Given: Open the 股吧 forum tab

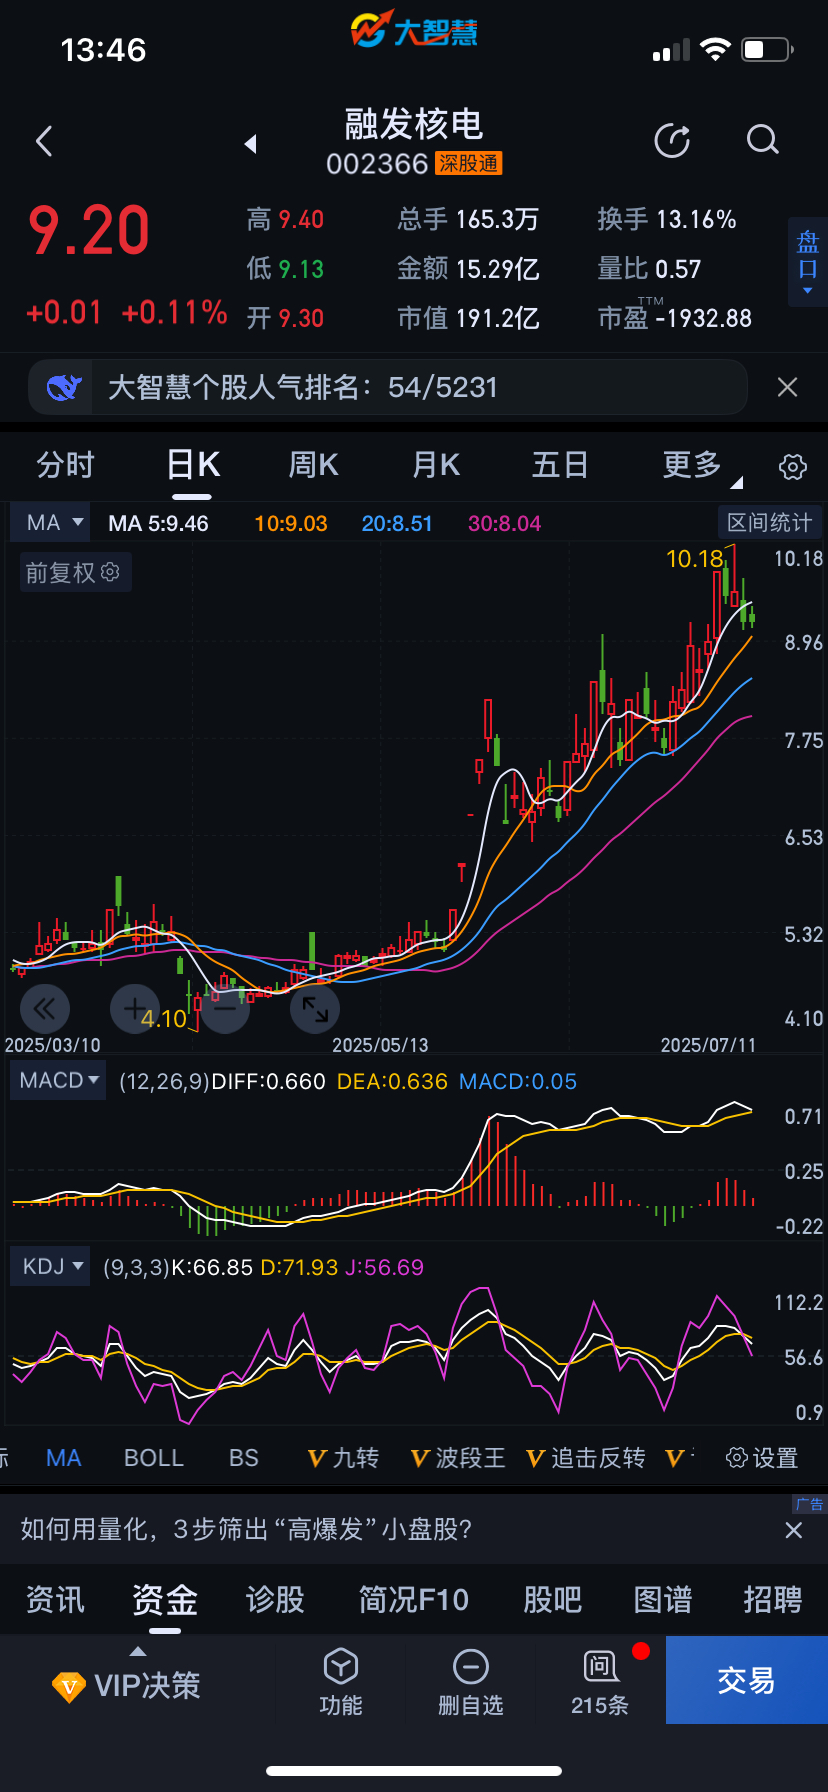Looking at the screenshot, I should [553, 1600].
